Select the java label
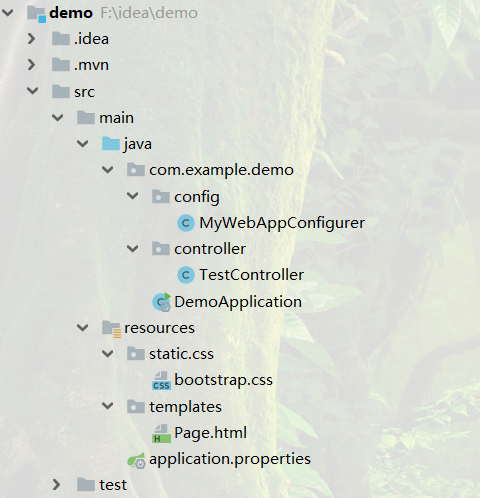 [138, 144]
